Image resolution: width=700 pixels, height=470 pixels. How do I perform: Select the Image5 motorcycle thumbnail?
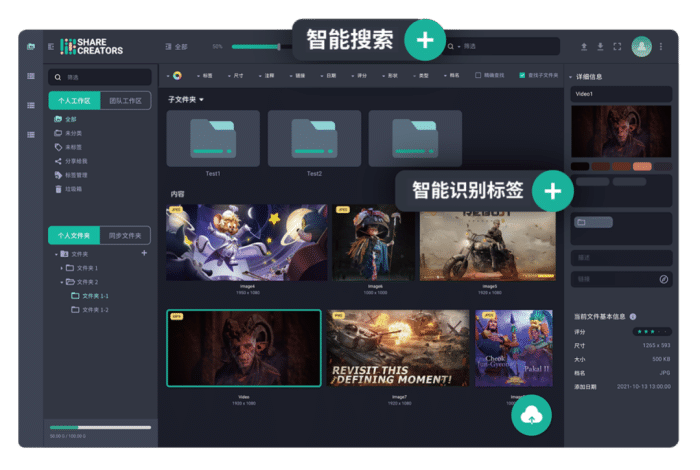pos(488,245)
